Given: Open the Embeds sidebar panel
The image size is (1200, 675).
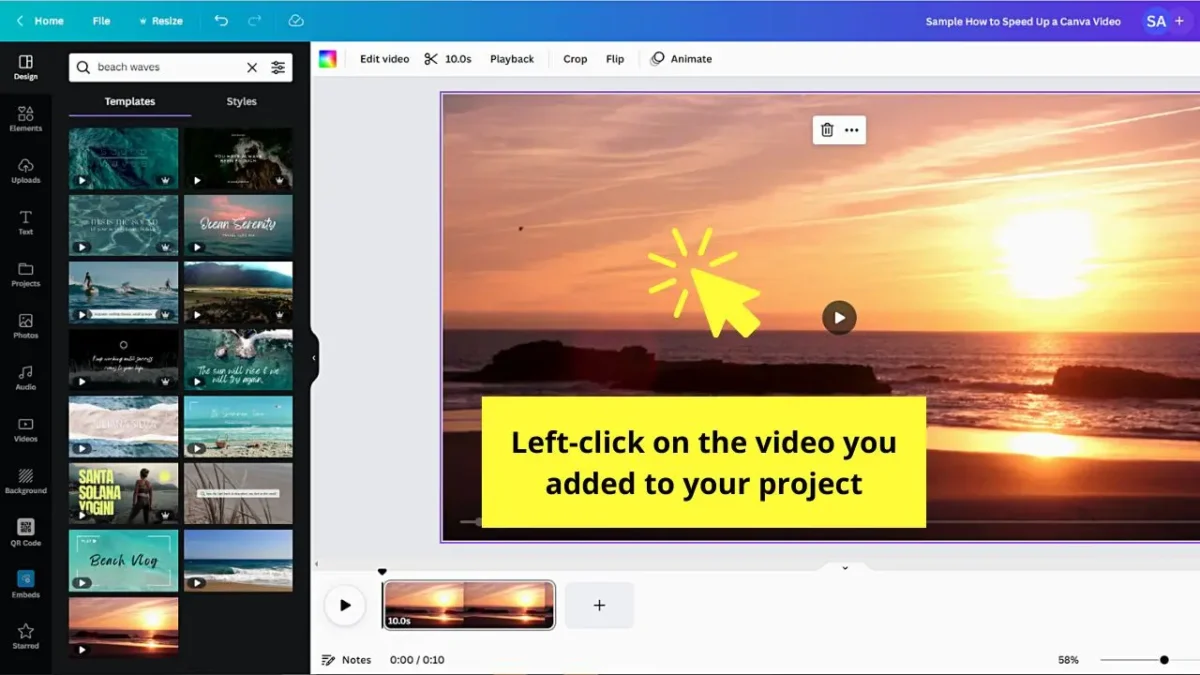Looking at the screenshot, I should click(26, 585).
